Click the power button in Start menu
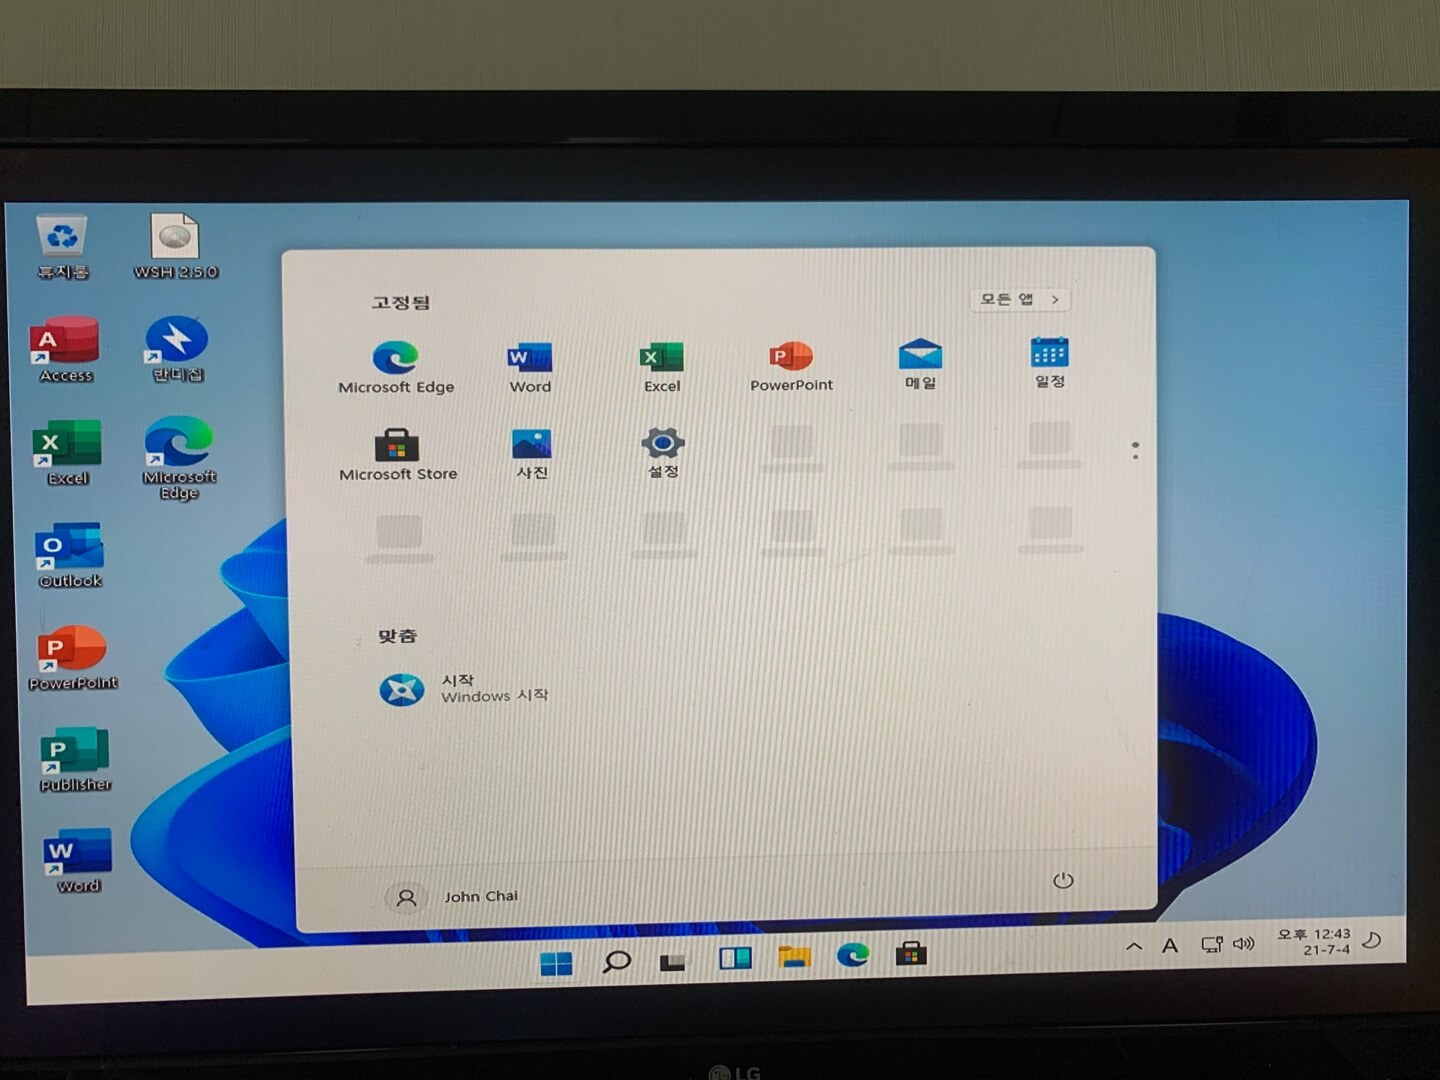Screen dimensions: 1440x1080 point(1063,880)
